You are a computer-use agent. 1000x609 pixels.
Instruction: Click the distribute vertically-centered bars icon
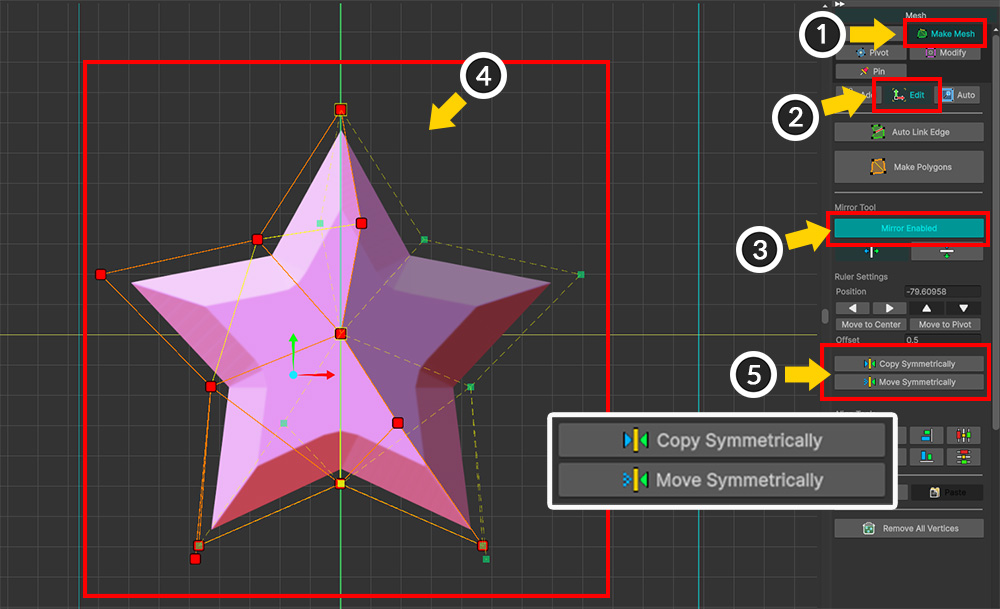tap(964, 436)
